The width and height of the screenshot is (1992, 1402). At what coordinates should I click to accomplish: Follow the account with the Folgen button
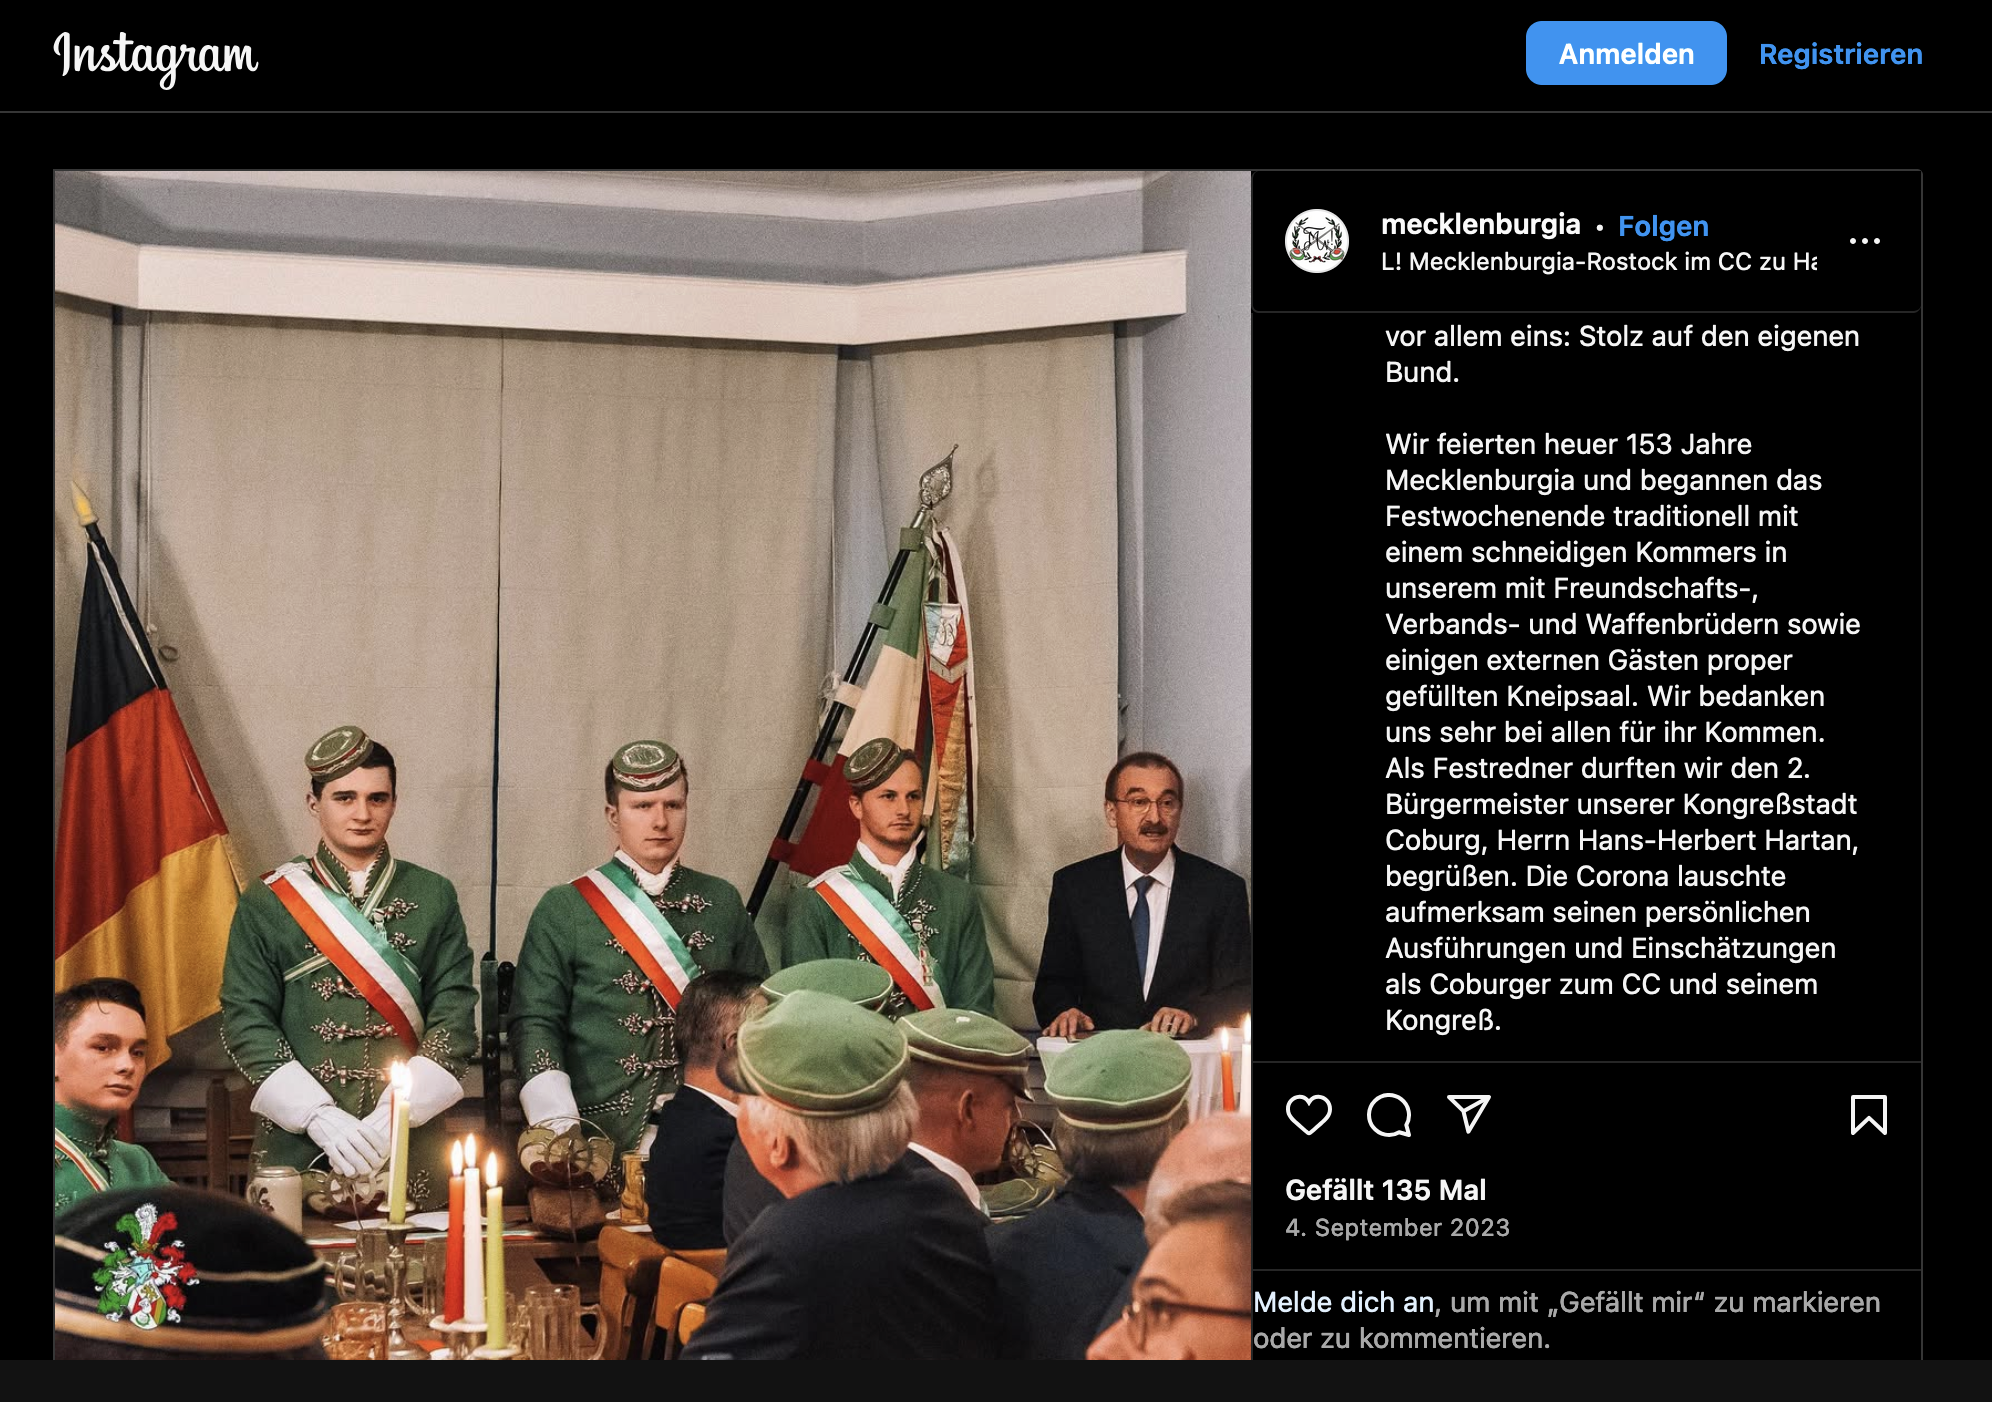pyautogui.click(x=1663, y=226)
